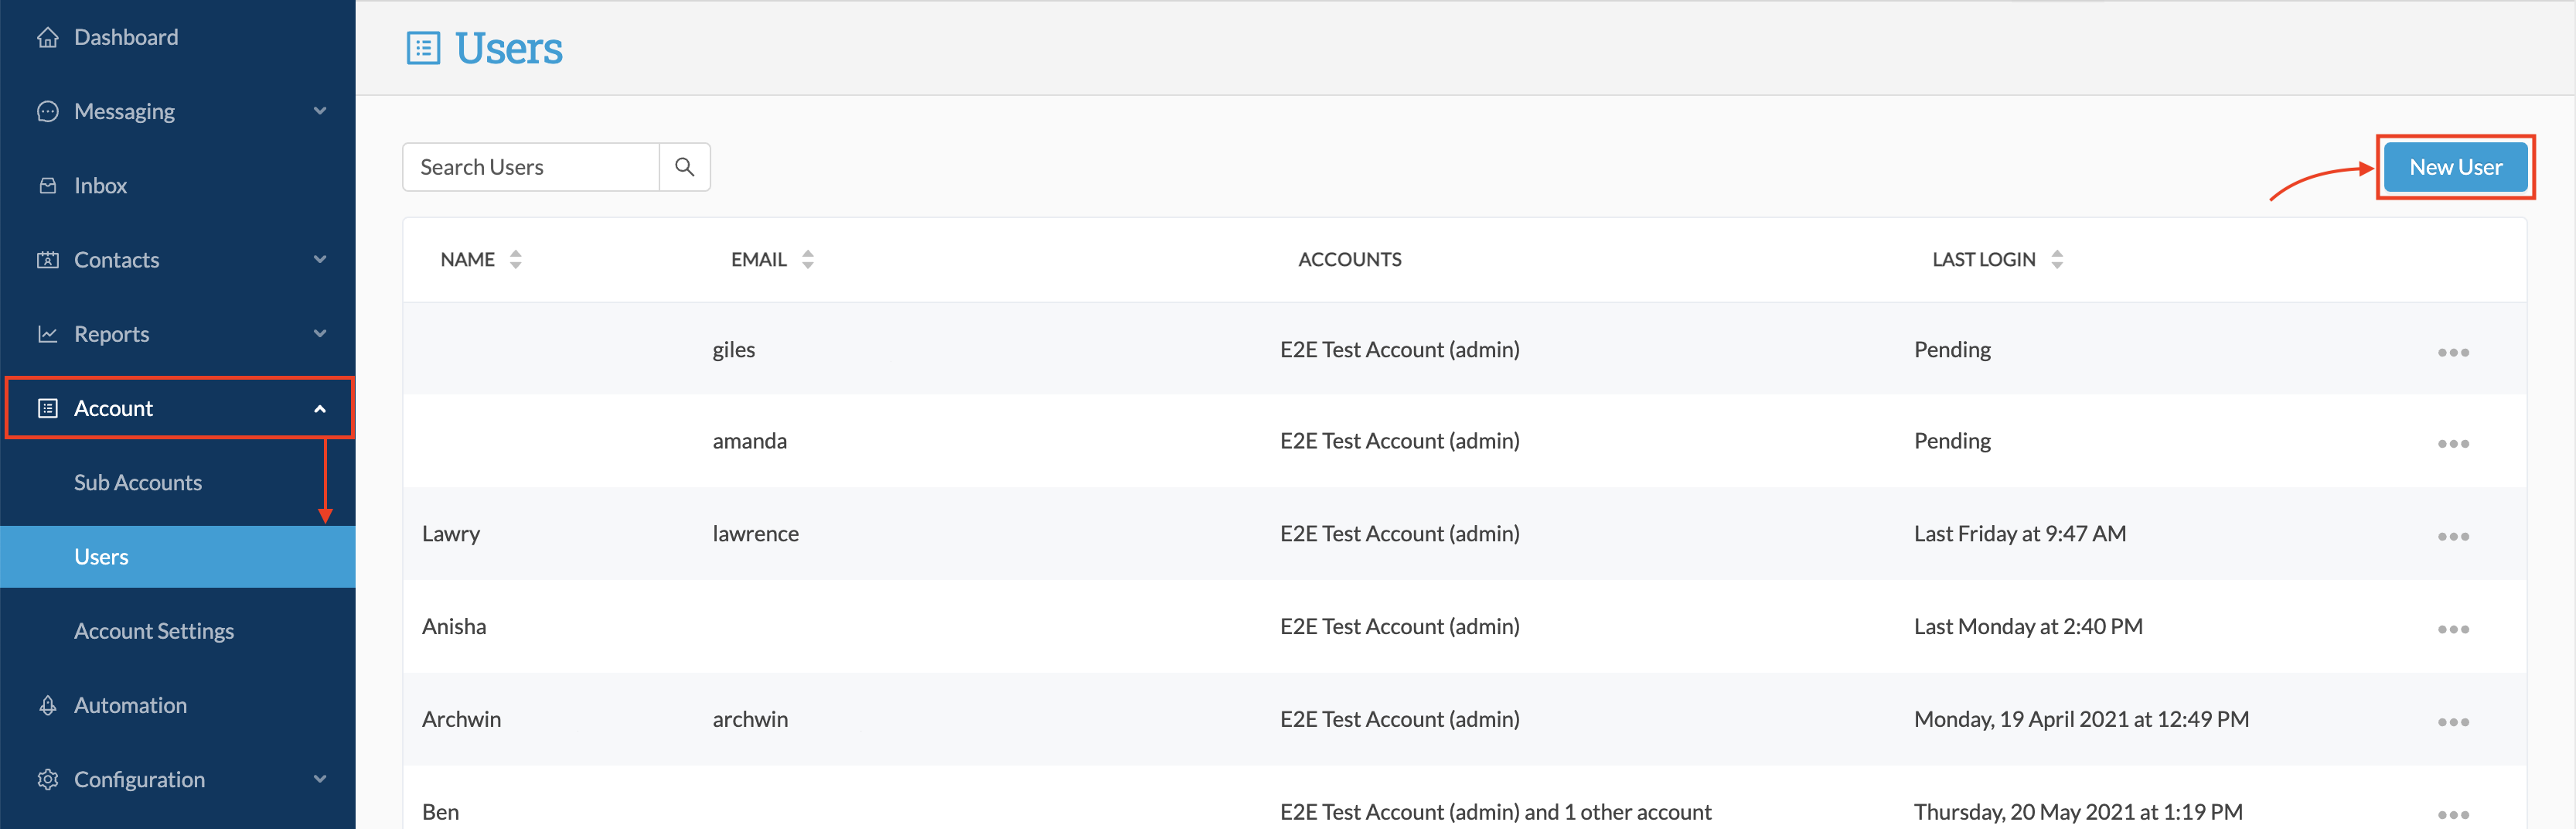
Task: Click the NAME column header
Action: [467, 259]
